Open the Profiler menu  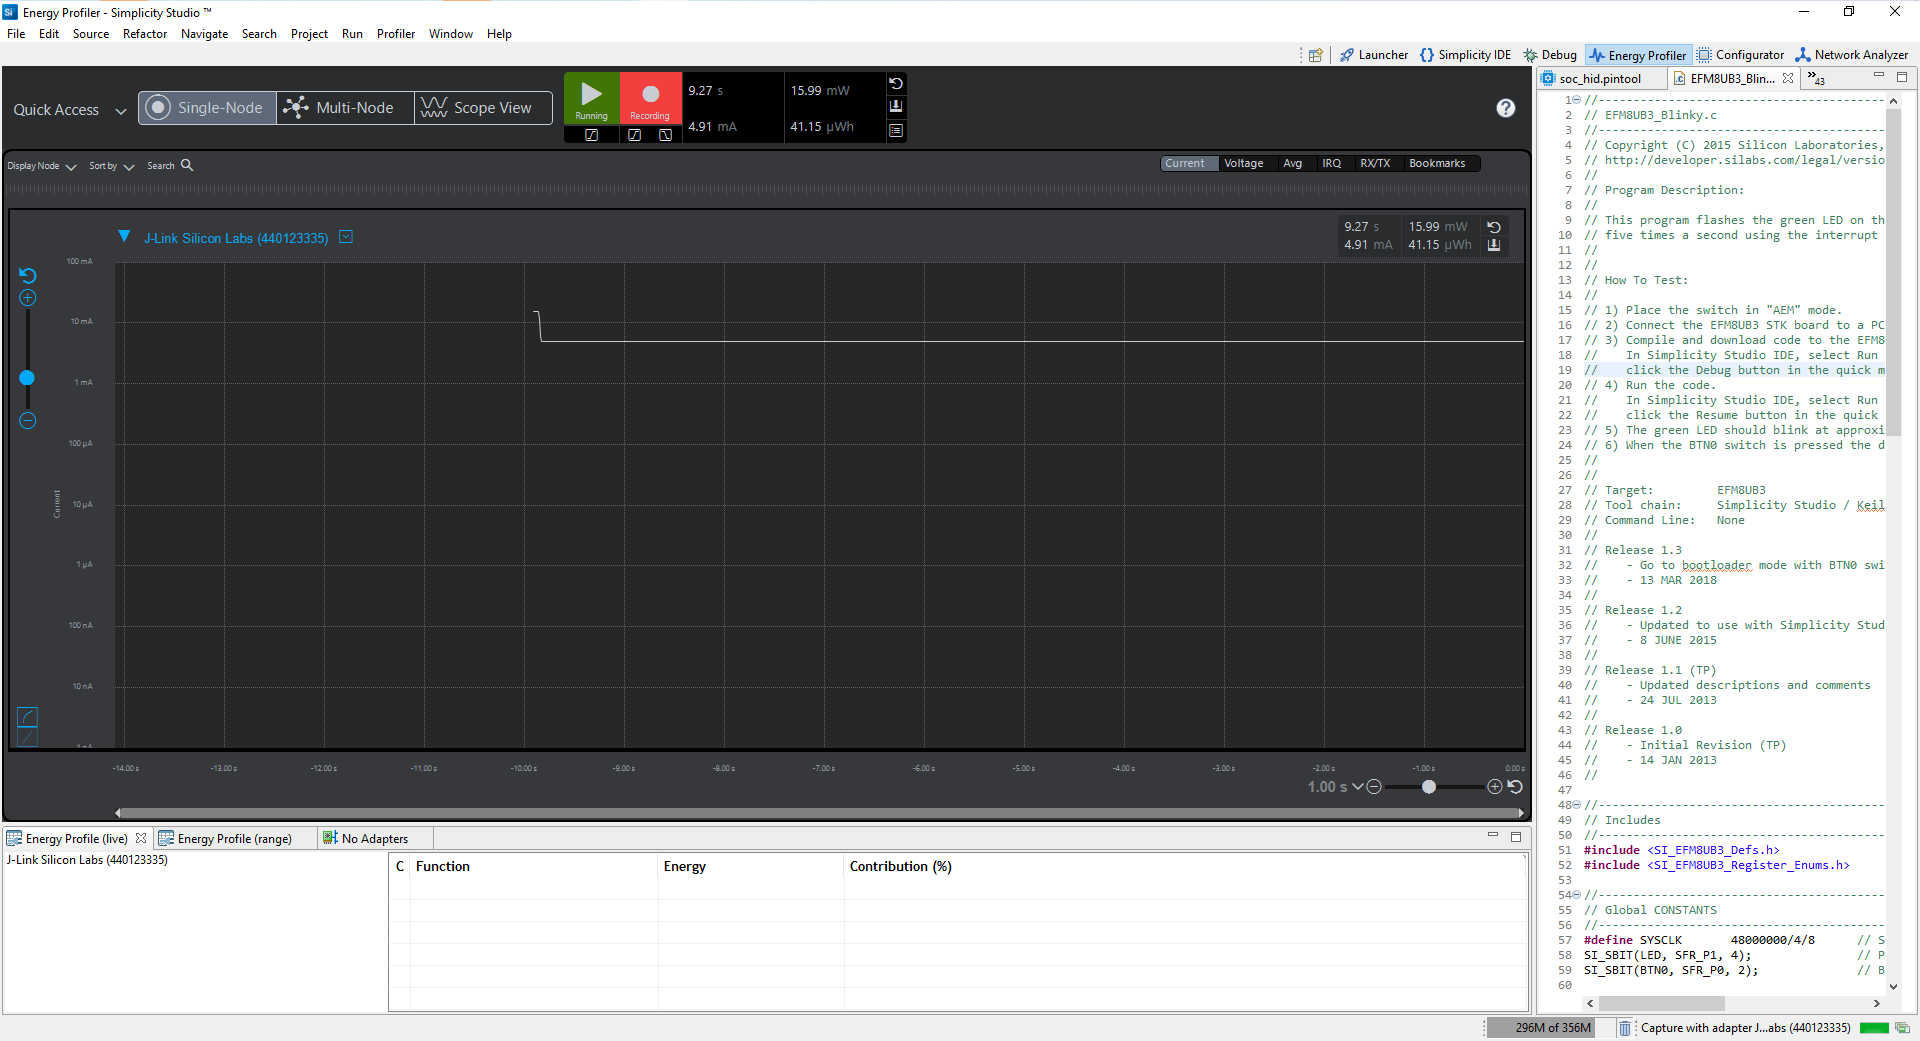click(x=396, y=33)
